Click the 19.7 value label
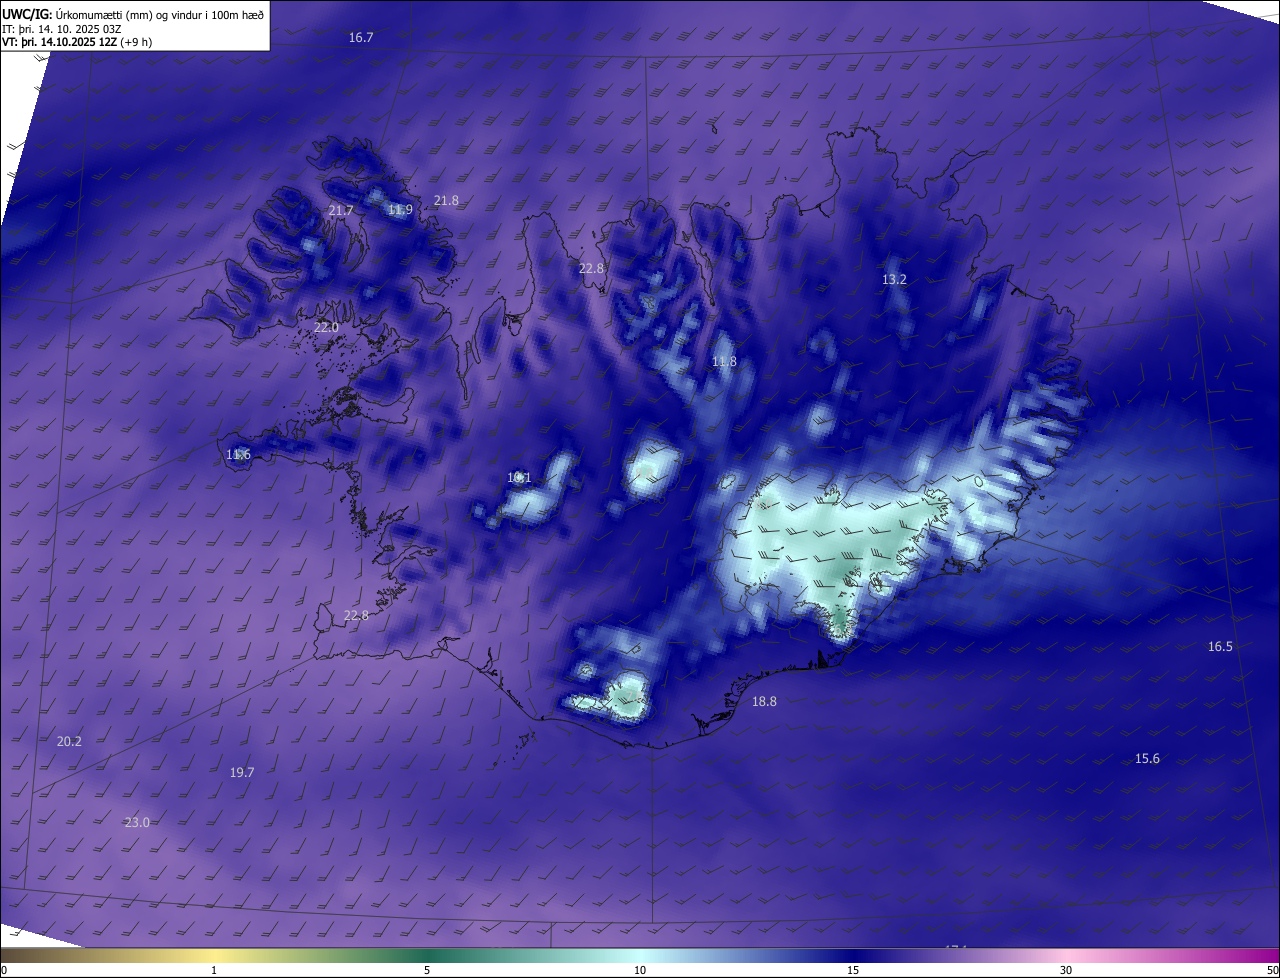 click(x=242, y=772)
